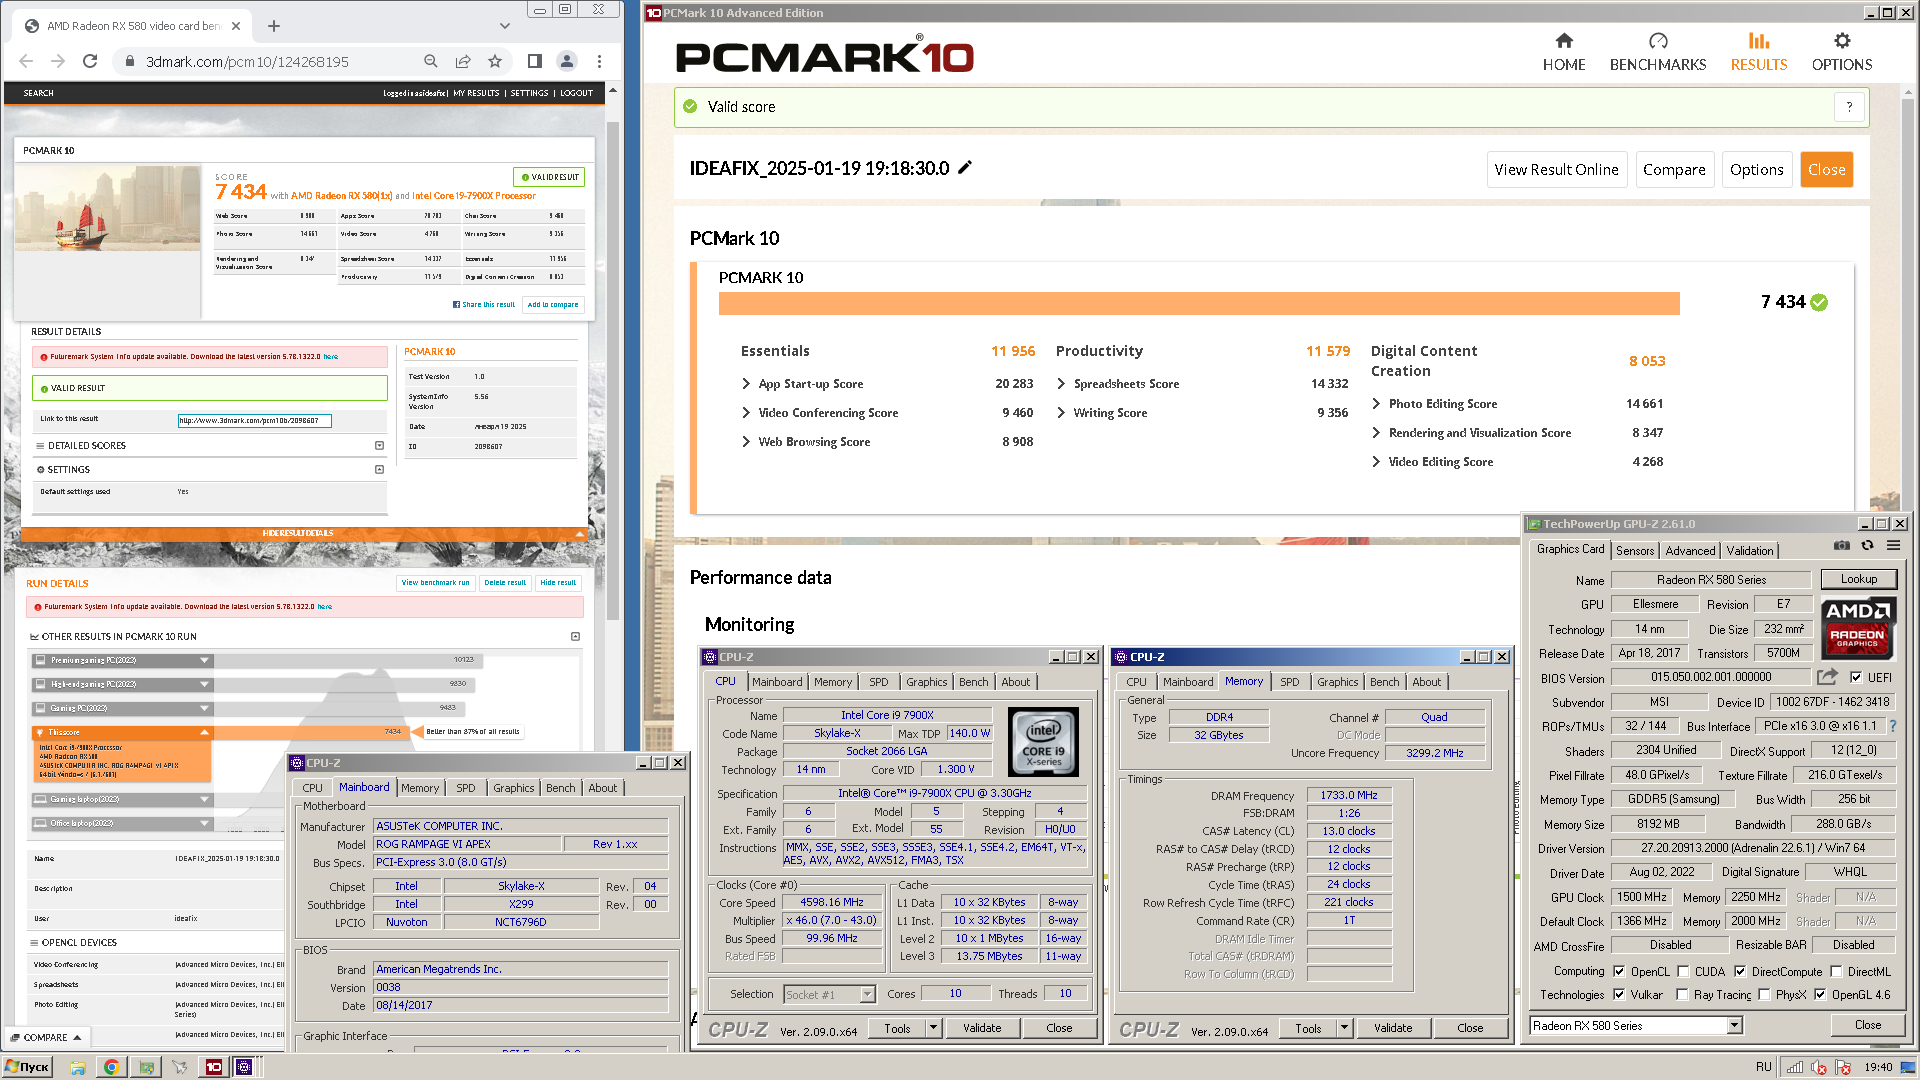
Task: Toggle the OpenGL 4.6 checkbox
Action: click(1820, 995)
